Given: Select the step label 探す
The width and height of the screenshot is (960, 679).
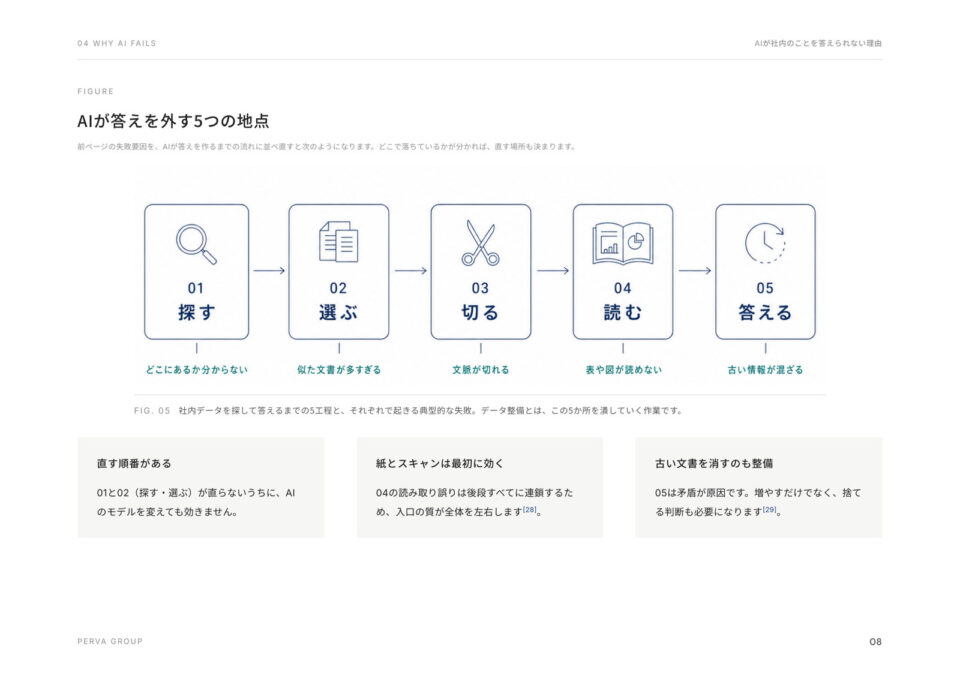Looking at the screenshot, I should point(197,312).
